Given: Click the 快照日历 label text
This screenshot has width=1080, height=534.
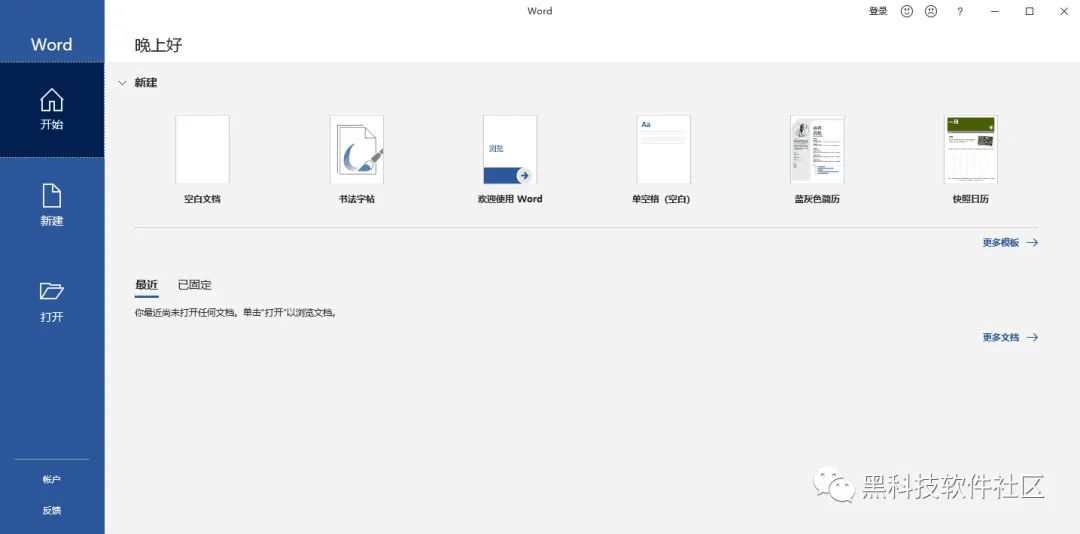Looking at the screenshot, I should pyautogui.click(x=970, y=199).
